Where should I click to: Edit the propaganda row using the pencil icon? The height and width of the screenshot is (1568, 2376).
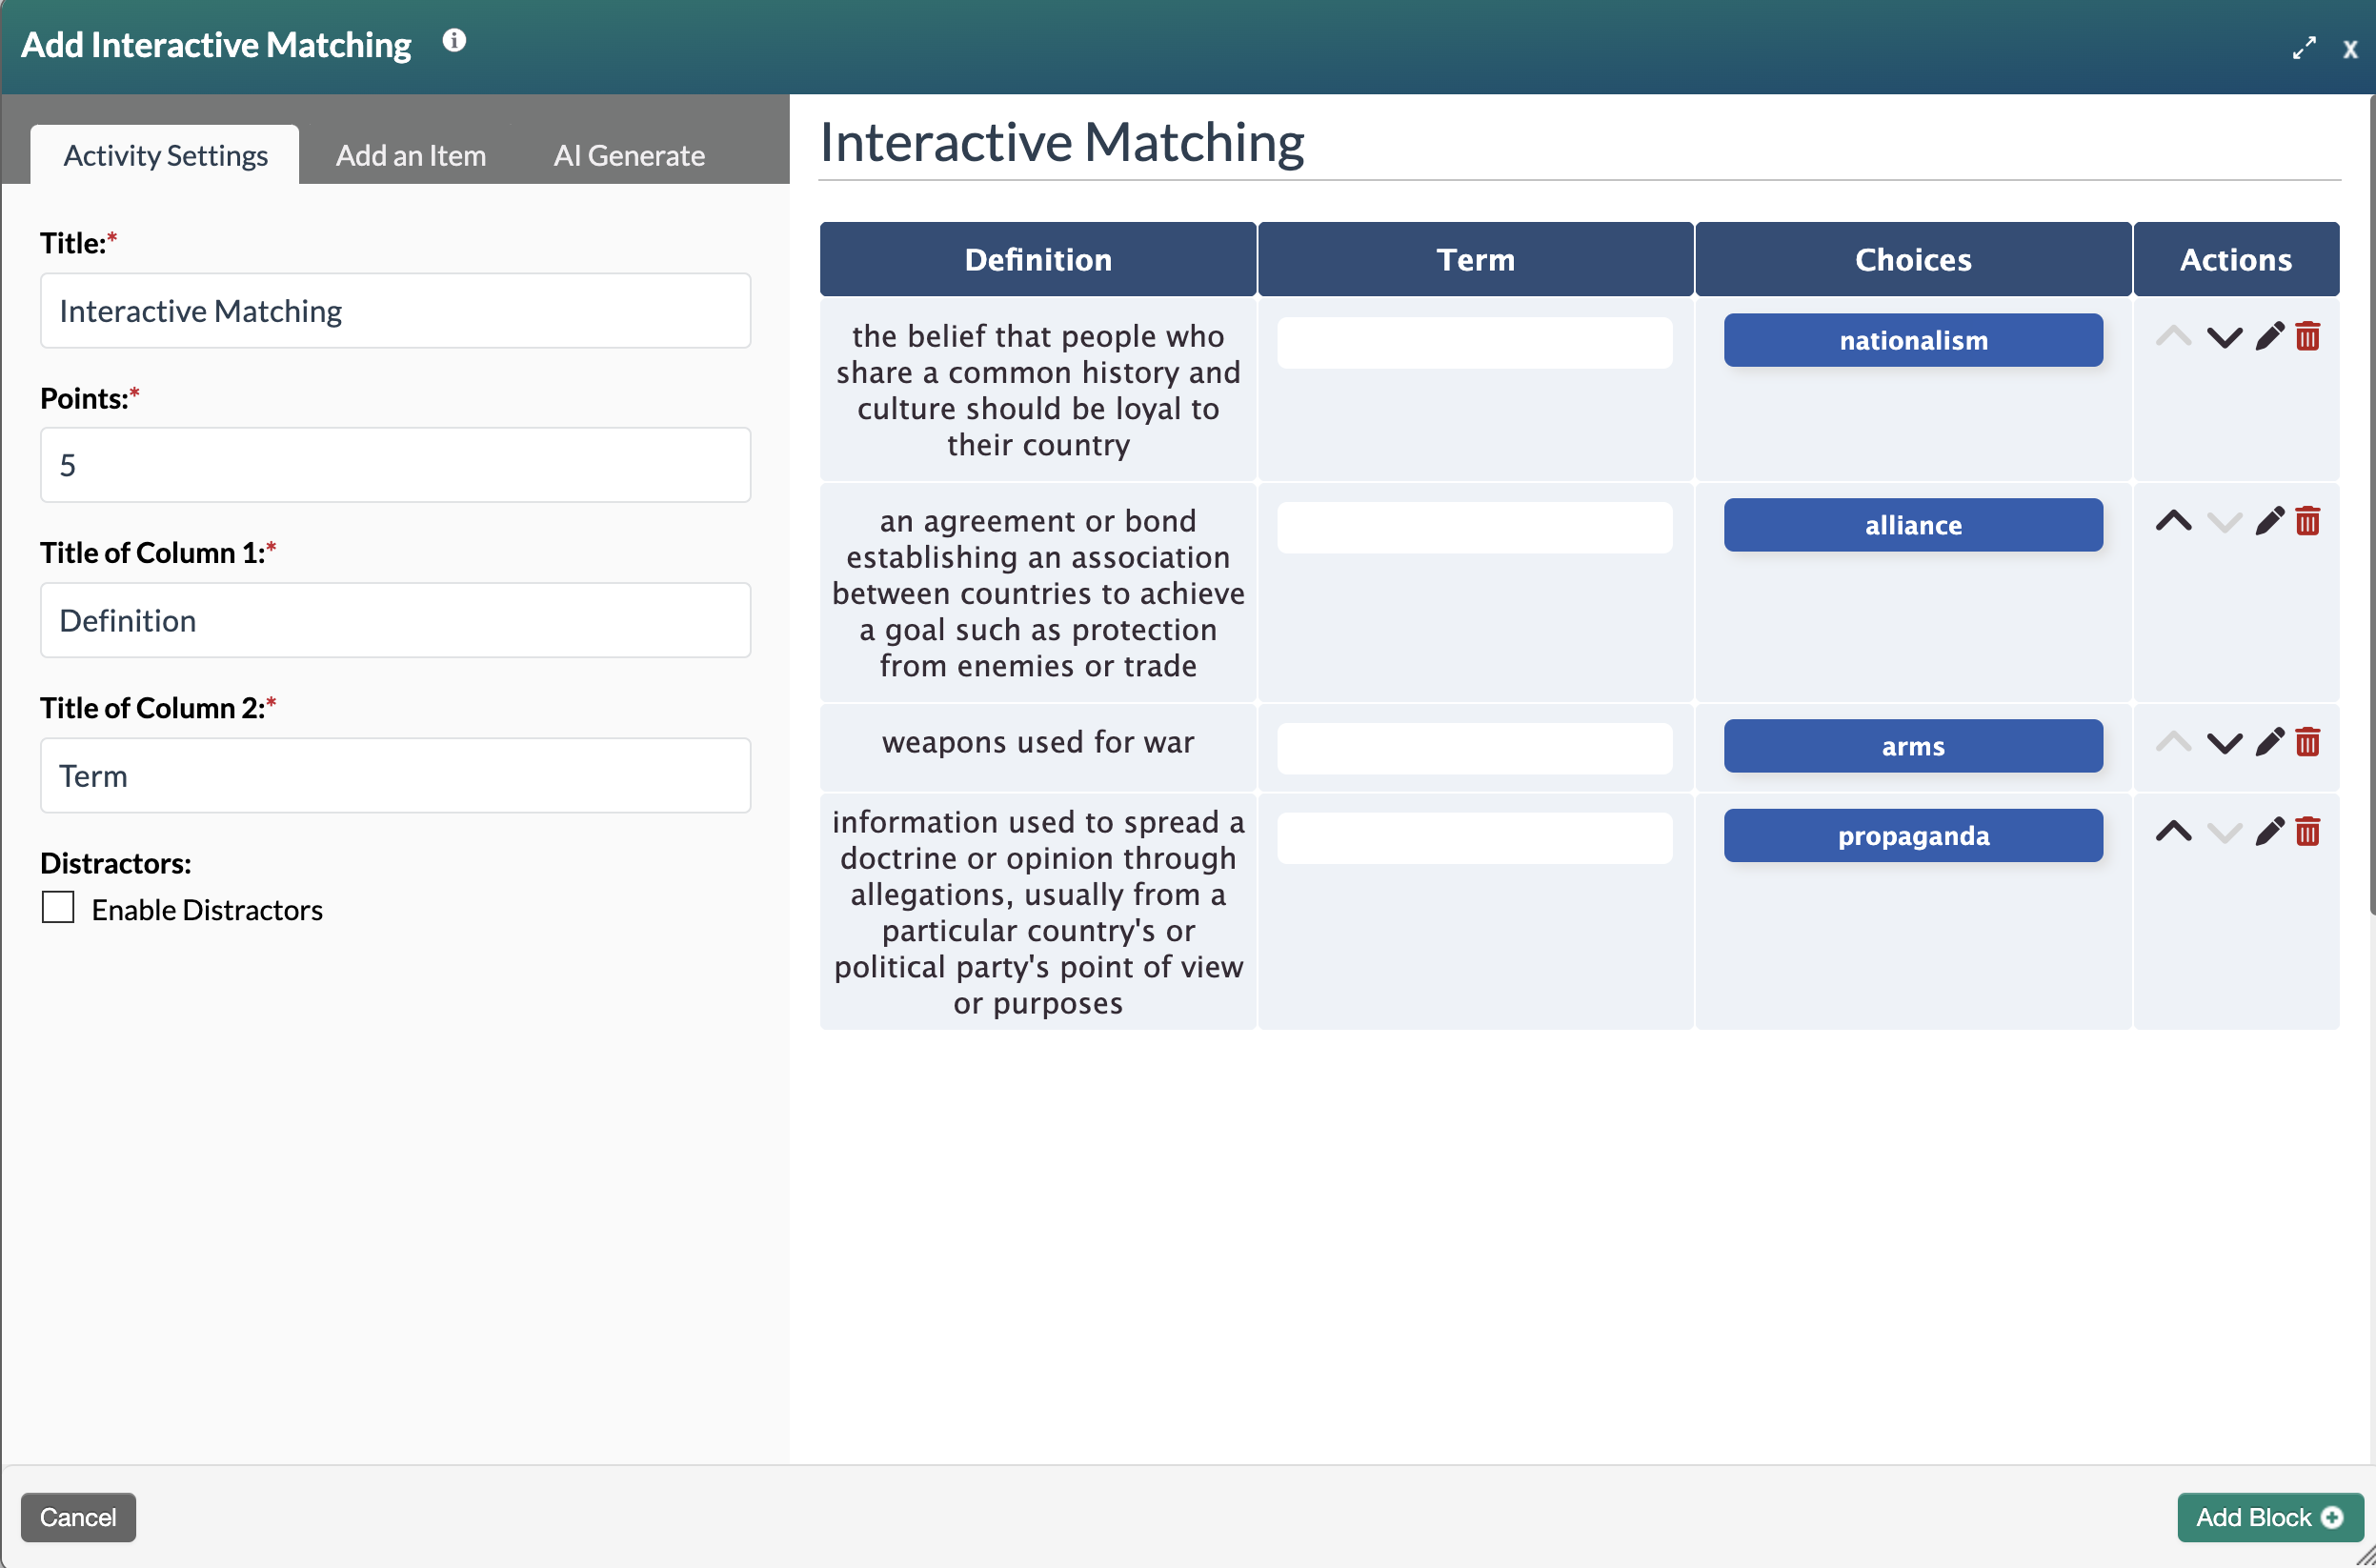pyautogui.click(x=2269, y=832)
